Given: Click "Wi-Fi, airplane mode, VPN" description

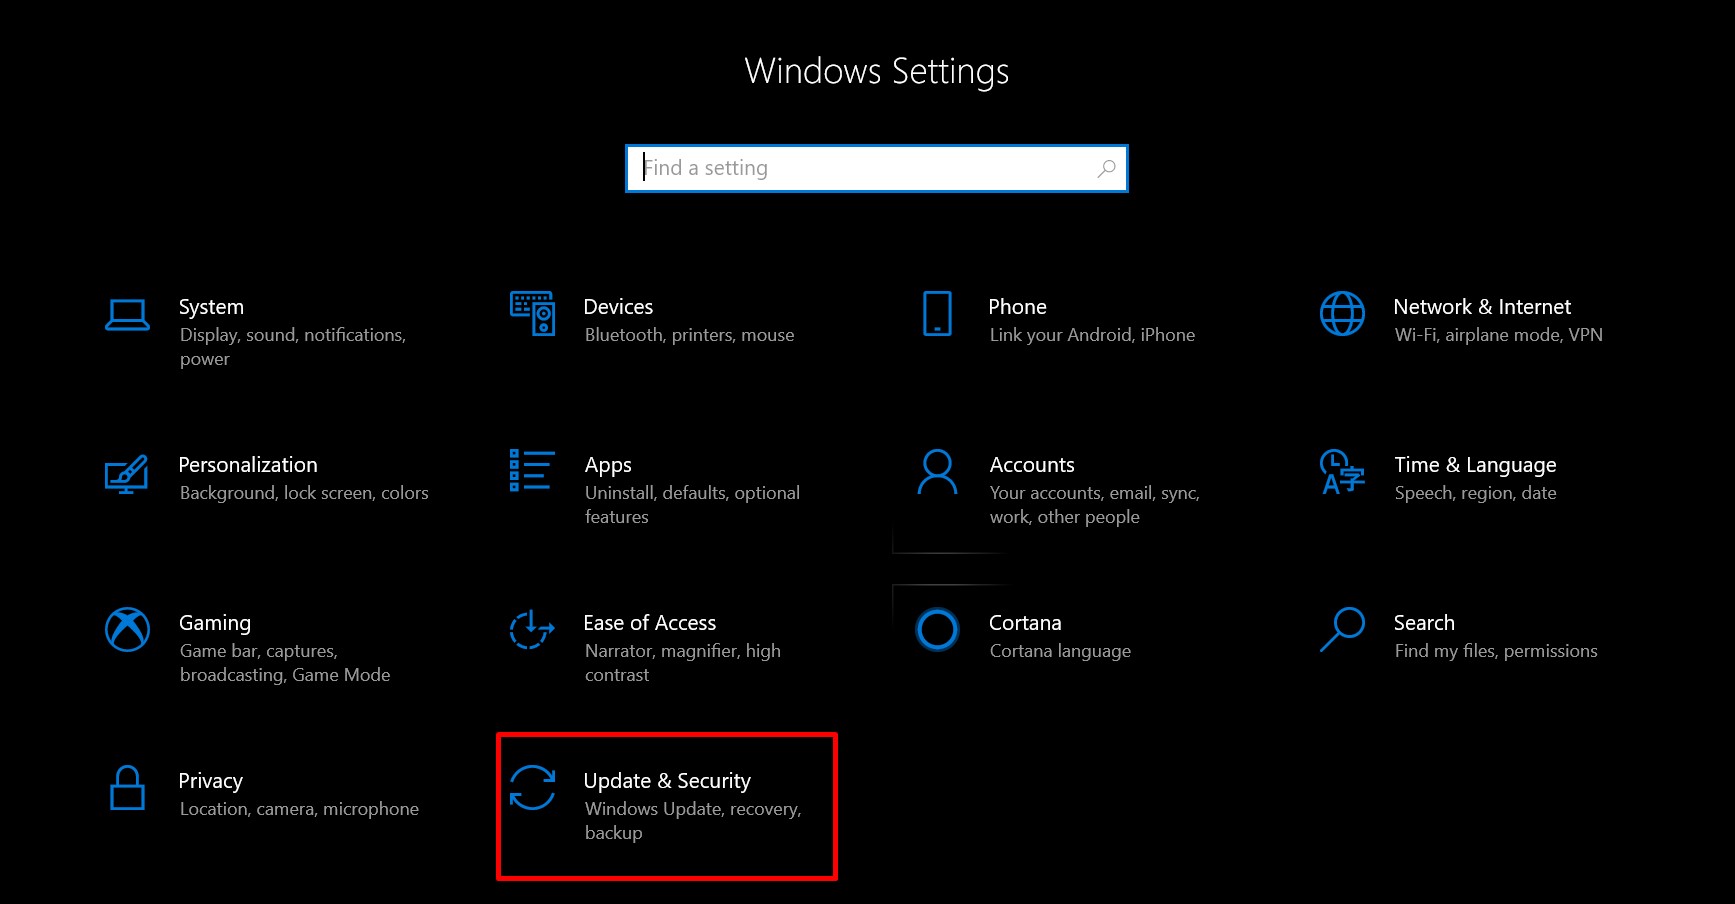Looking at the screenshot, I should (1499, 335).
